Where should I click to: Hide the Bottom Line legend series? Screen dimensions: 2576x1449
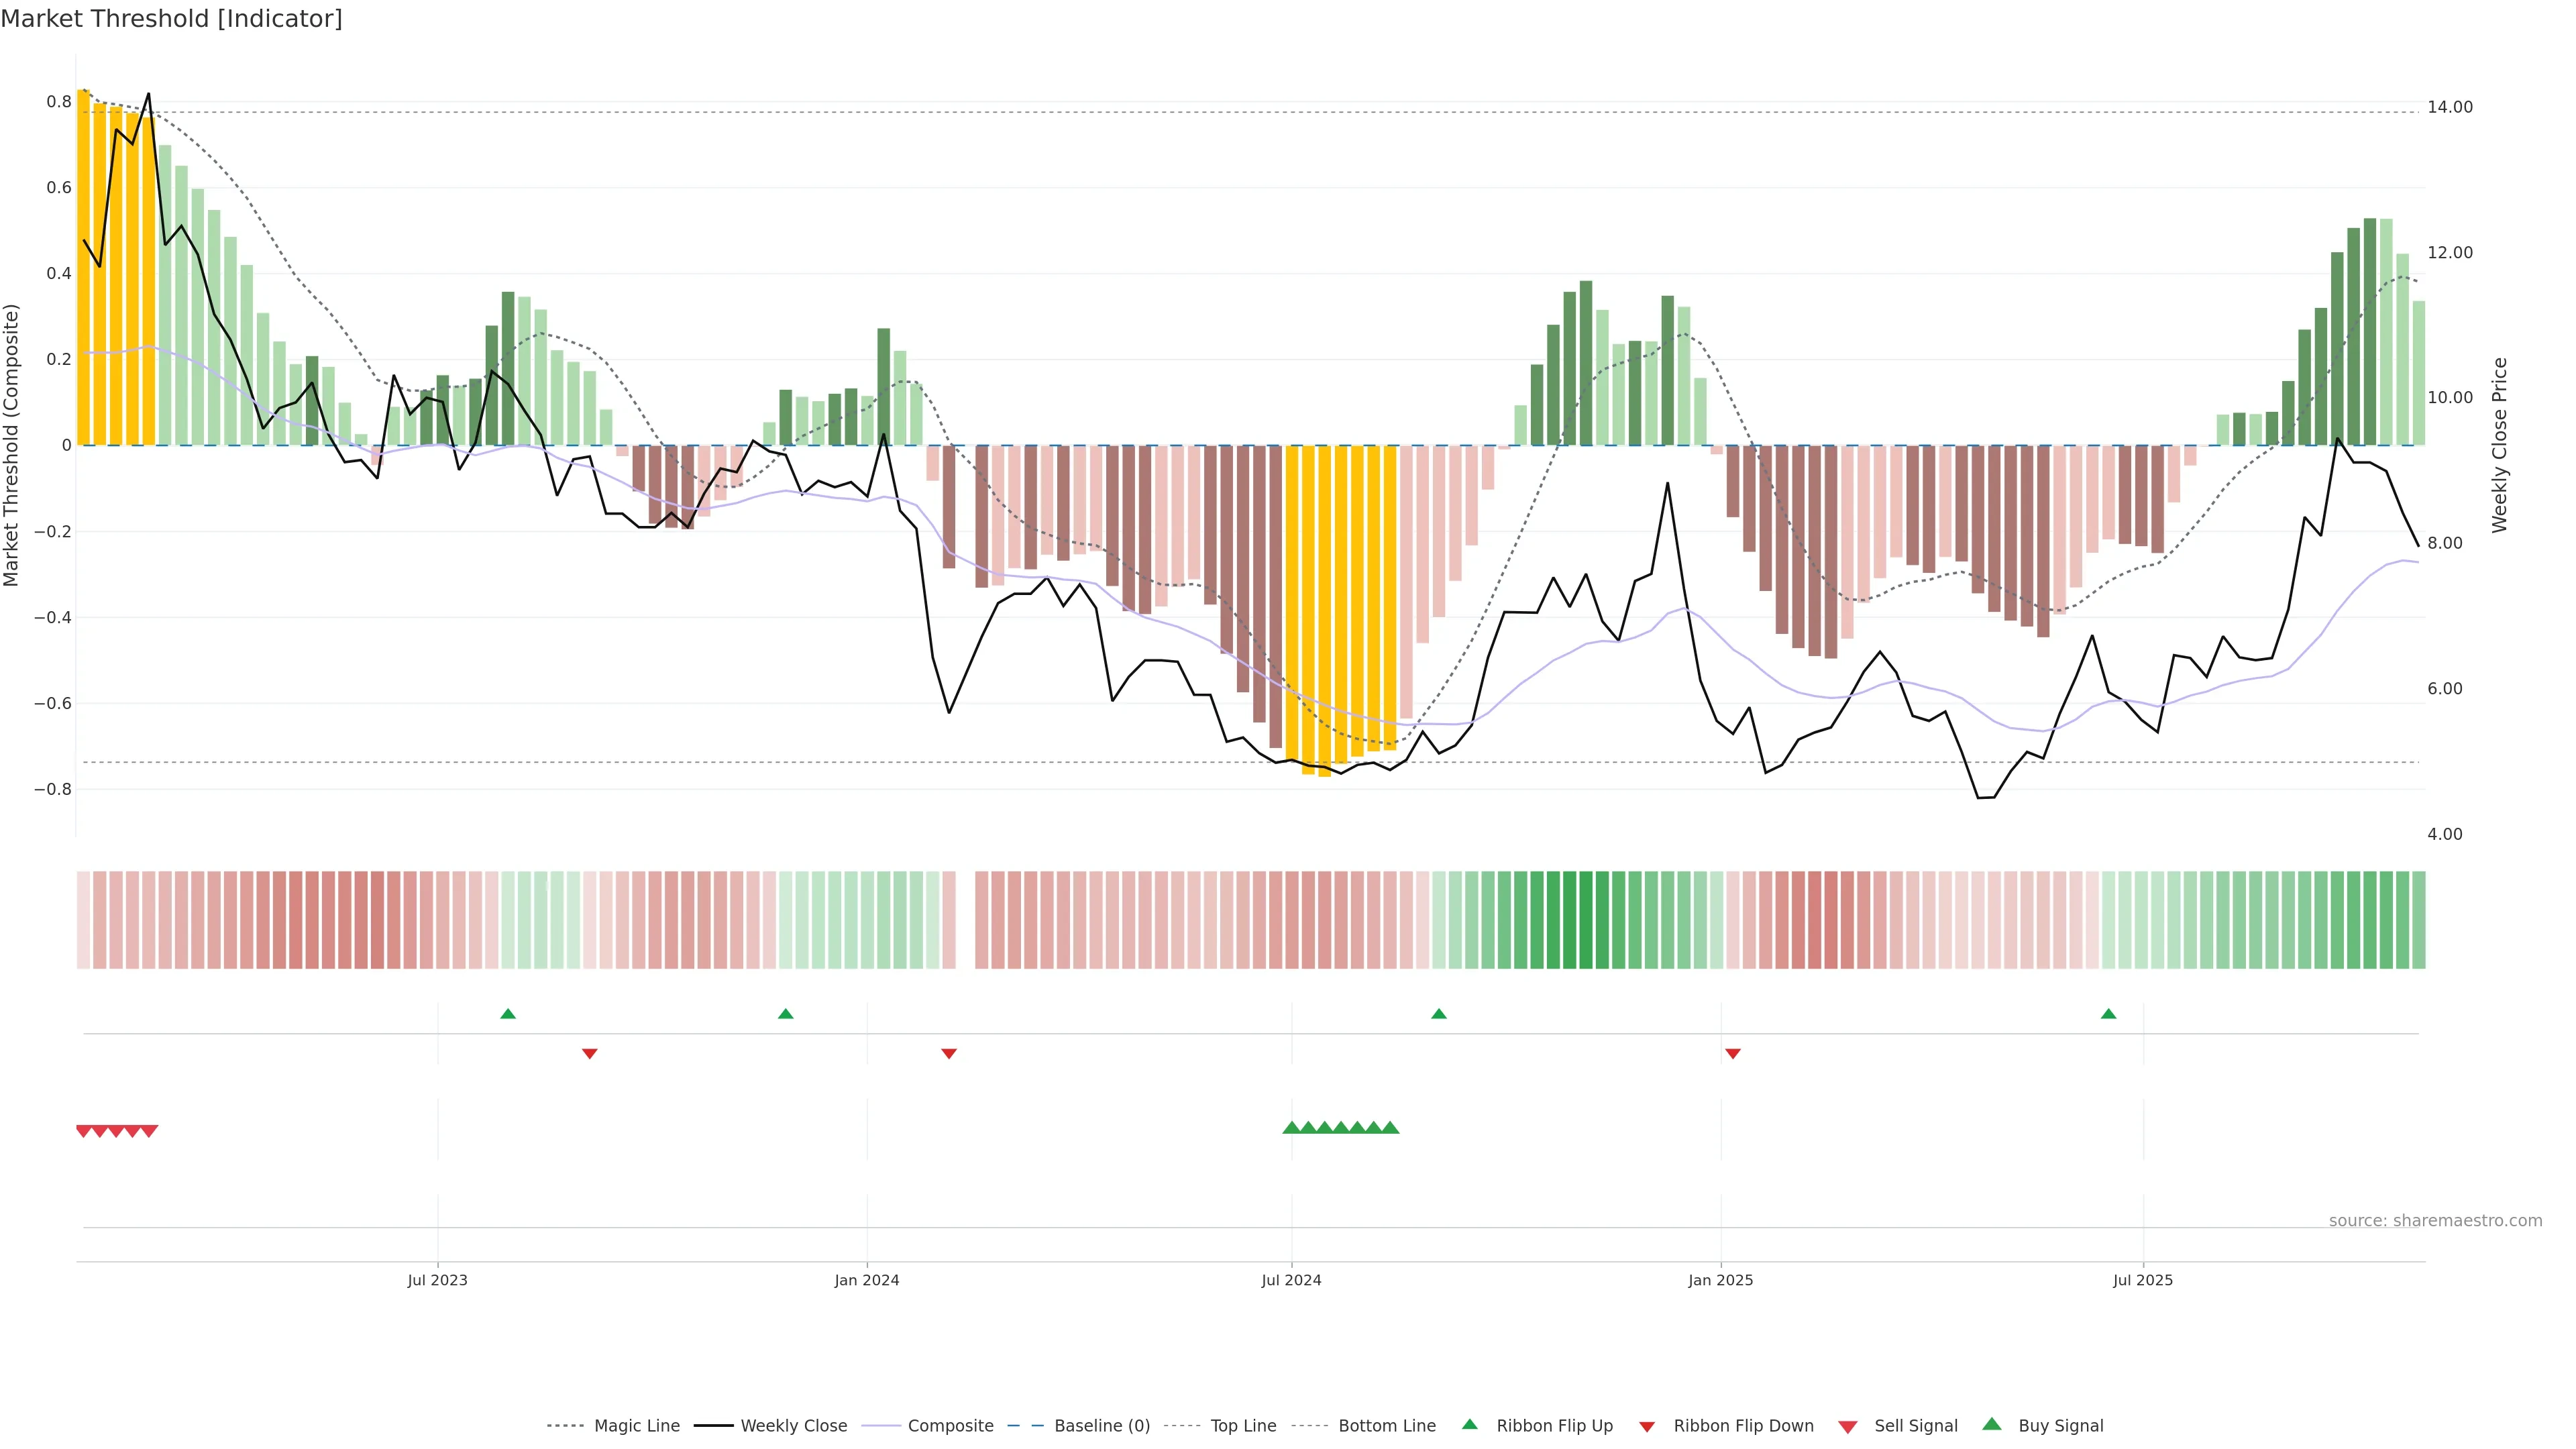pos(1386,1426)
